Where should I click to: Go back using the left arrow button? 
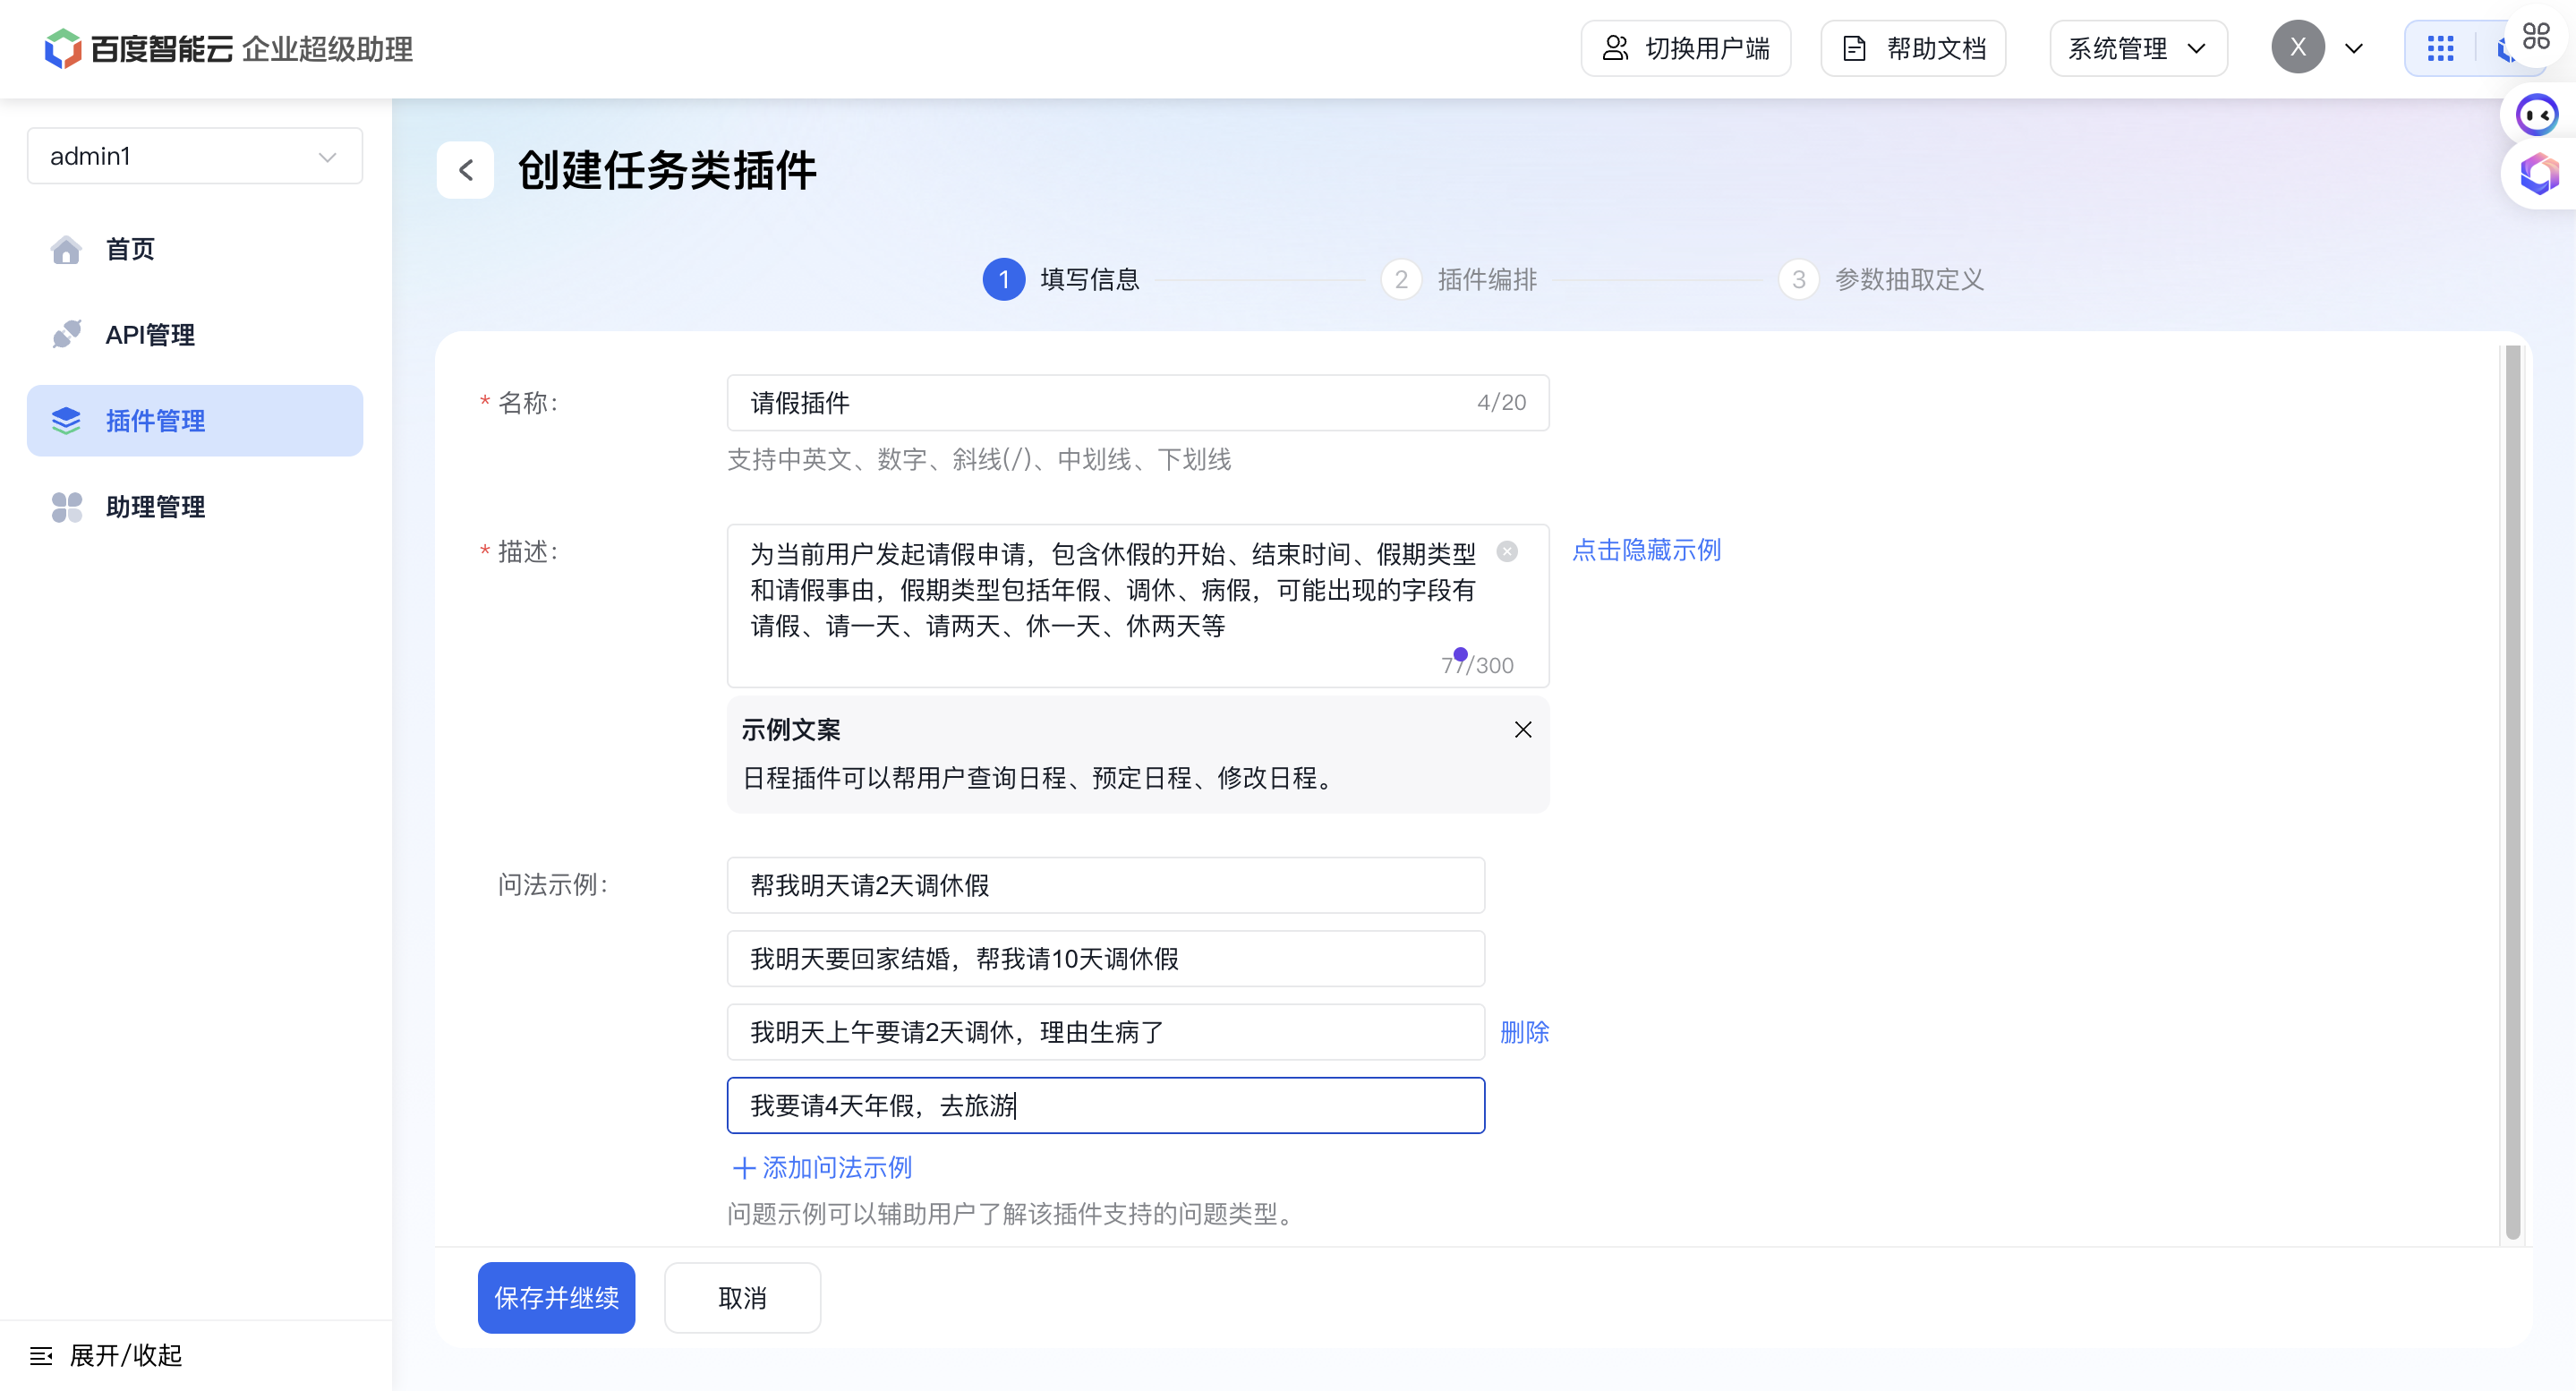[465, 170]
